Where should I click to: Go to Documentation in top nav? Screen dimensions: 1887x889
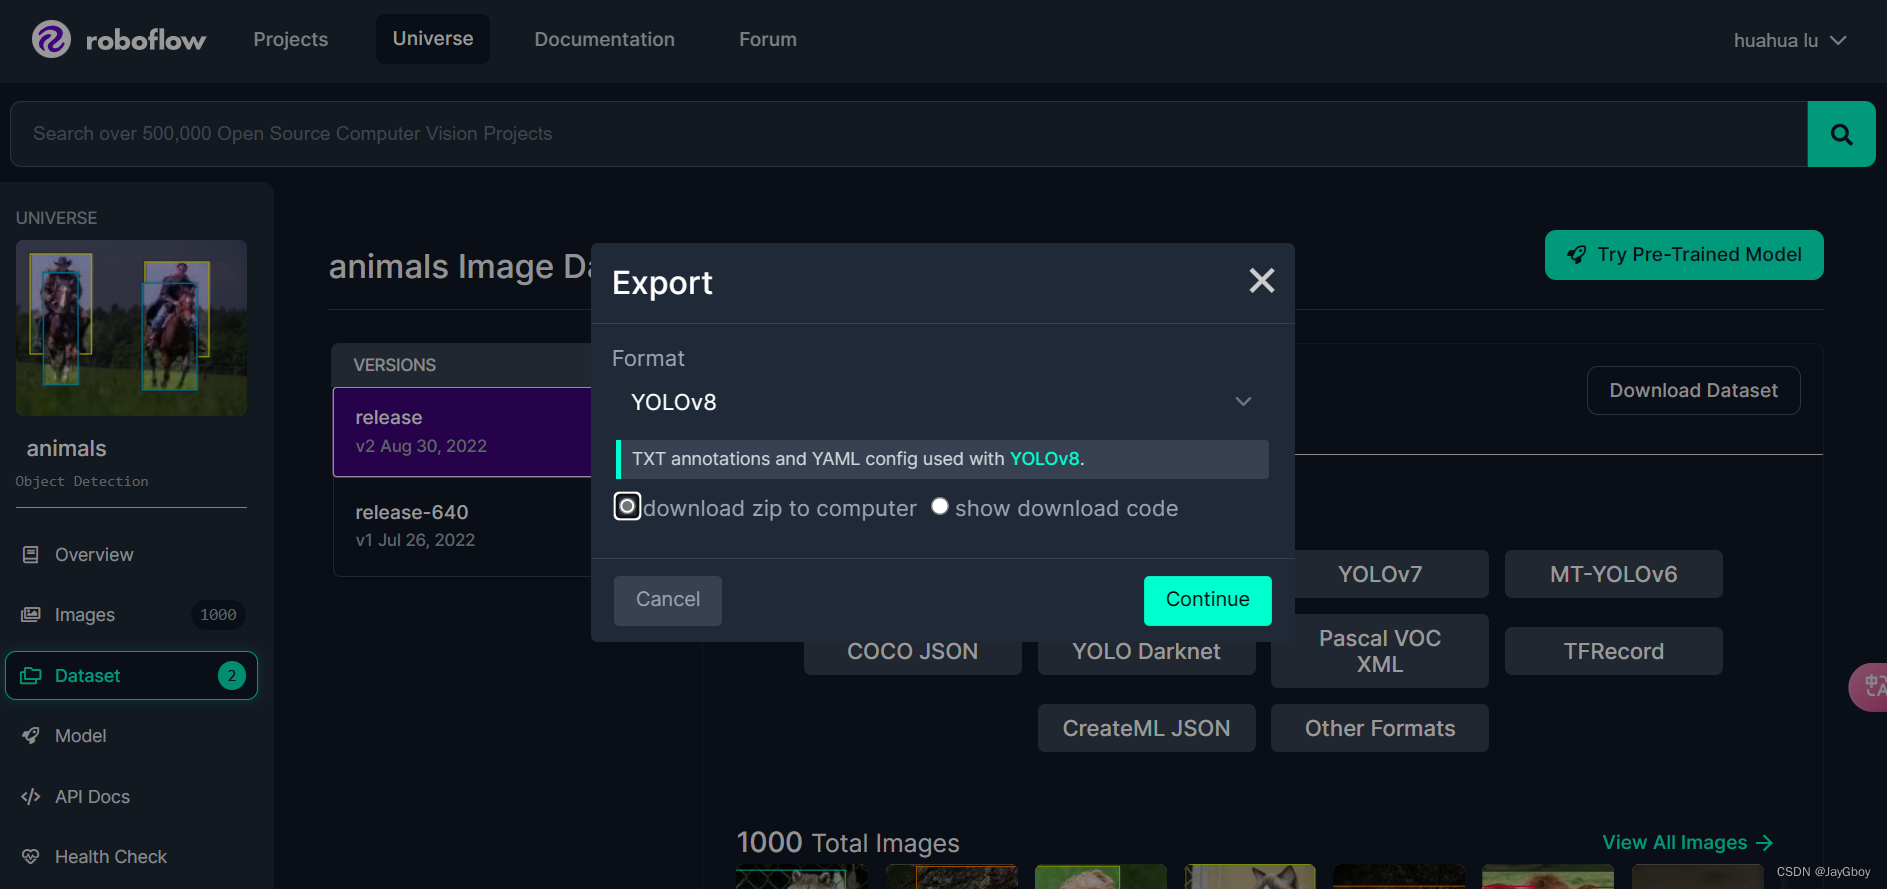[x=604, y=39]
